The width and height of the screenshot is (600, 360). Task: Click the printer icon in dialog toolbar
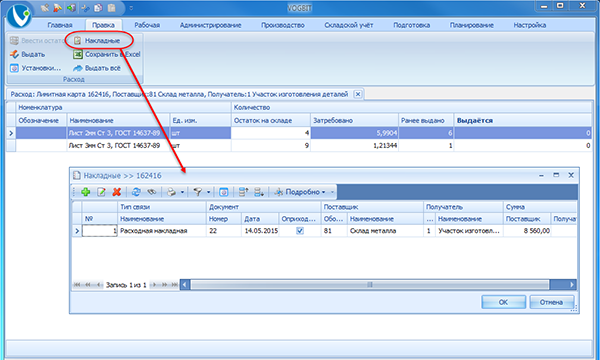click(171, 192)
